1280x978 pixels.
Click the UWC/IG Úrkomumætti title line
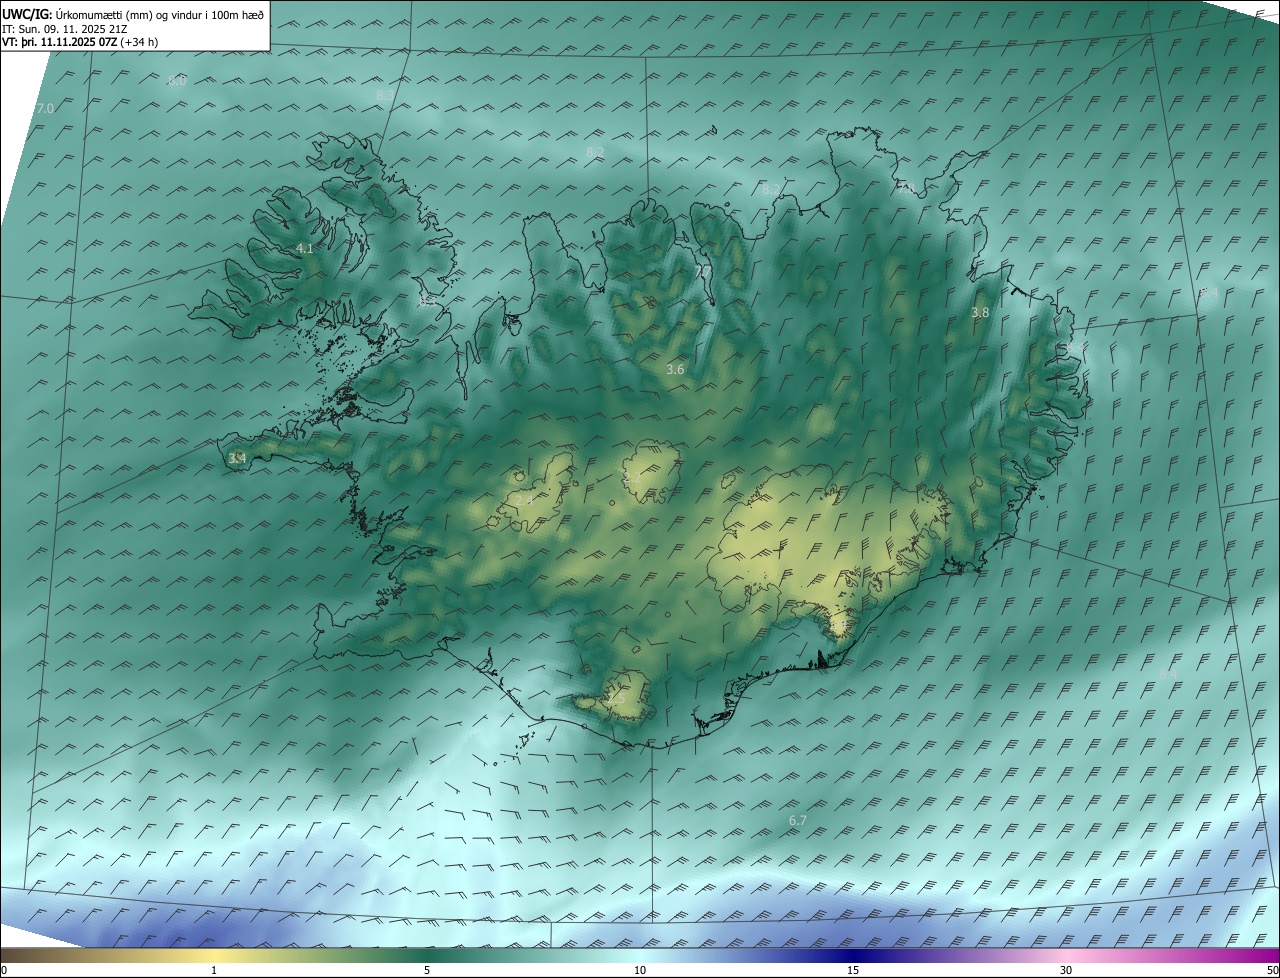coord(133,14)
